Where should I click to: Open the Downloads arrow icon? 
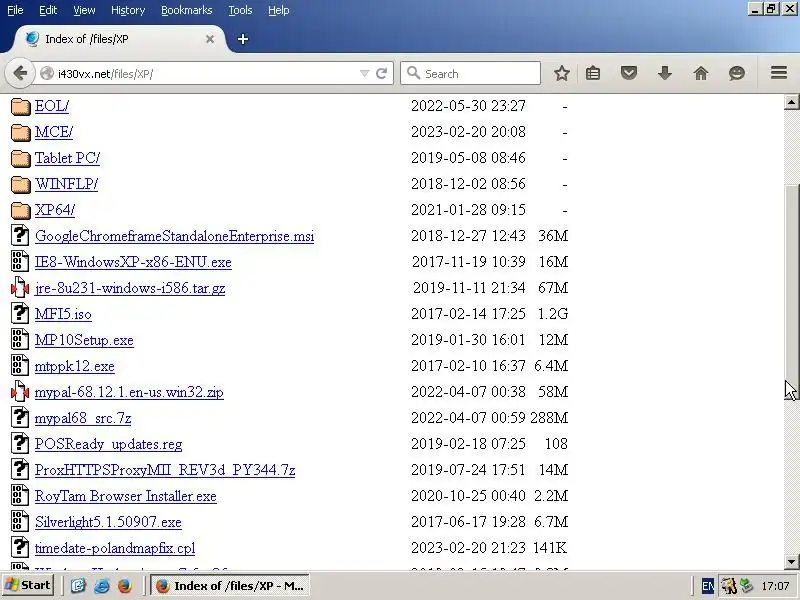click(664, 73)
